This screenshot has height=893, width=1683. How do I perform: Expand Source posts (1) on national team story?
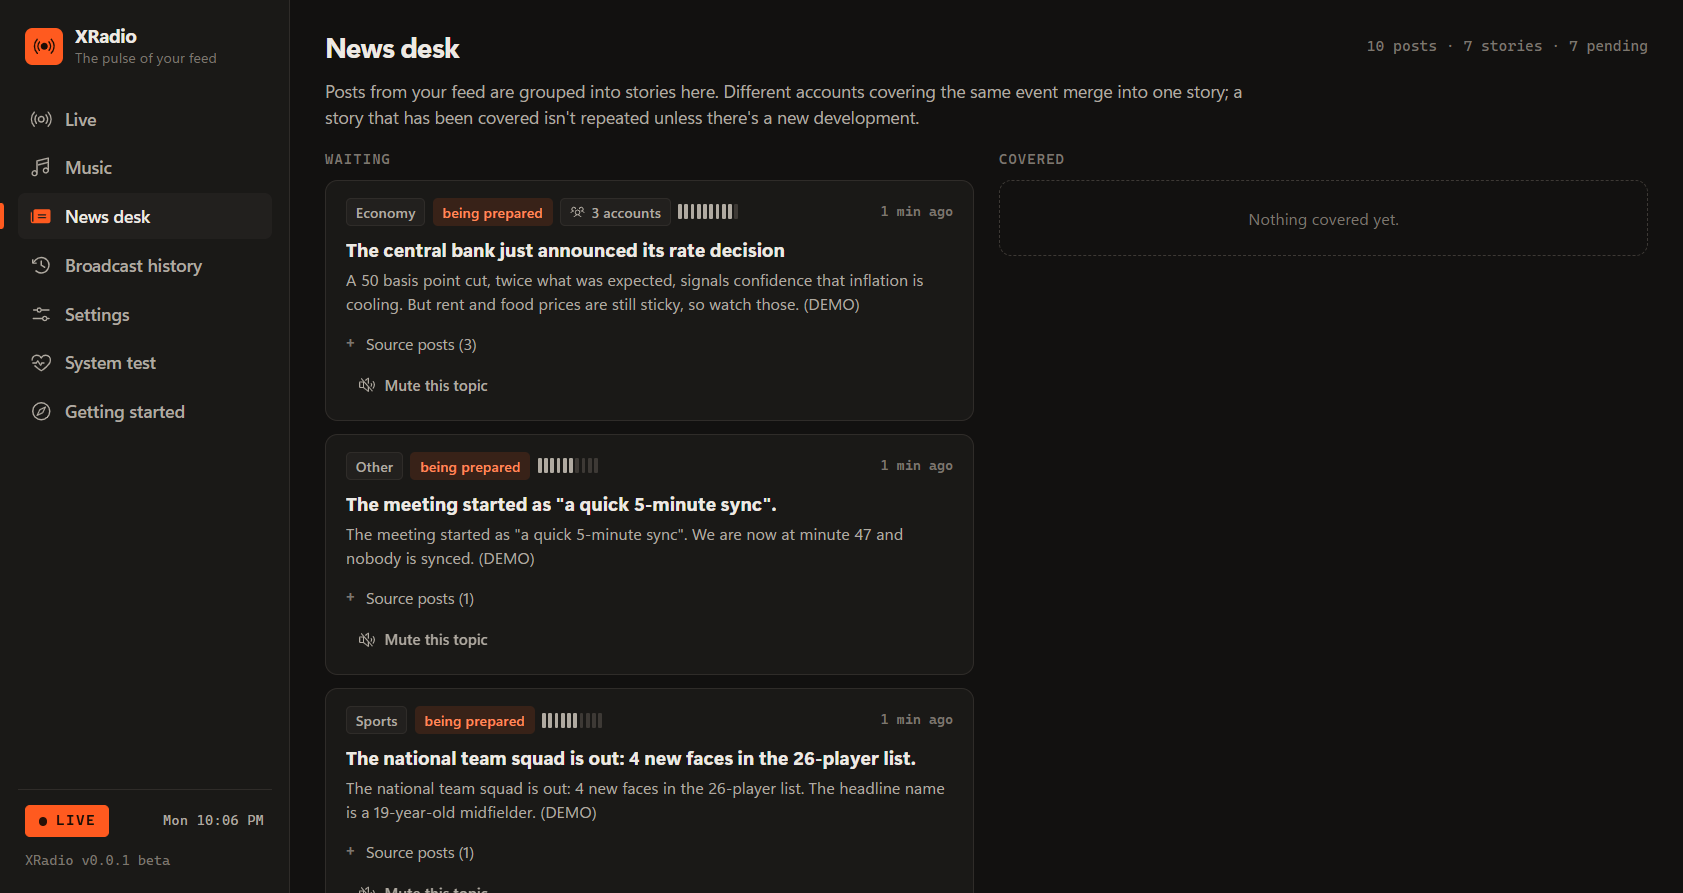411,853
